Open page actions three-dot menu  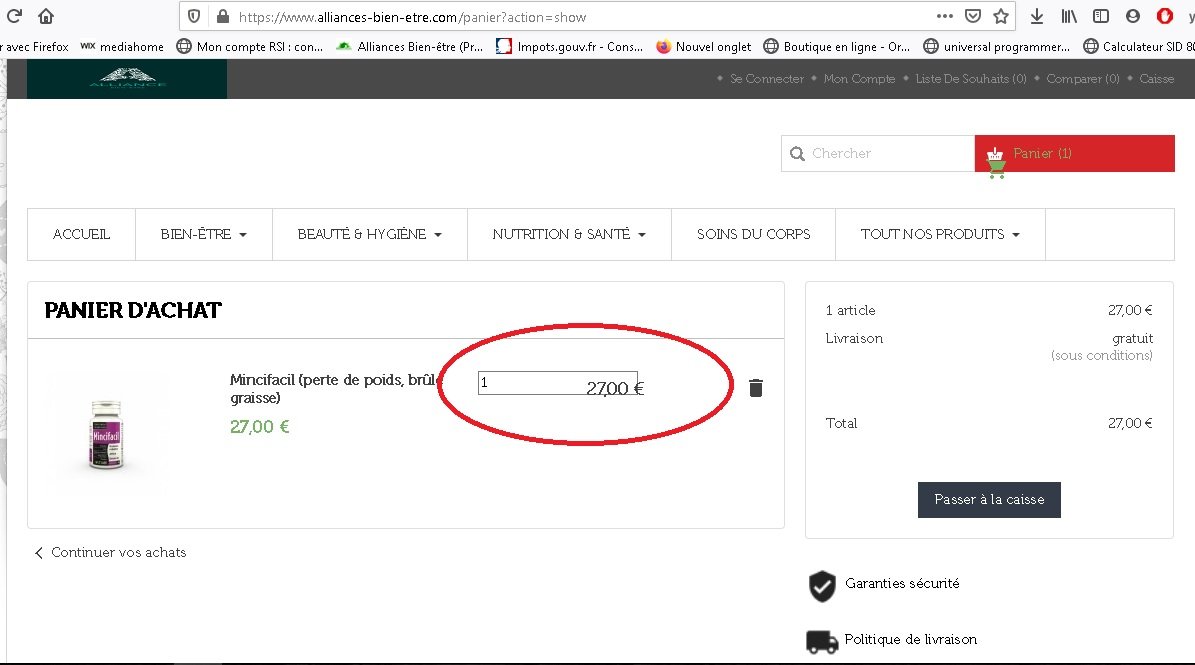pyautogui.click(x=945, y=16)
